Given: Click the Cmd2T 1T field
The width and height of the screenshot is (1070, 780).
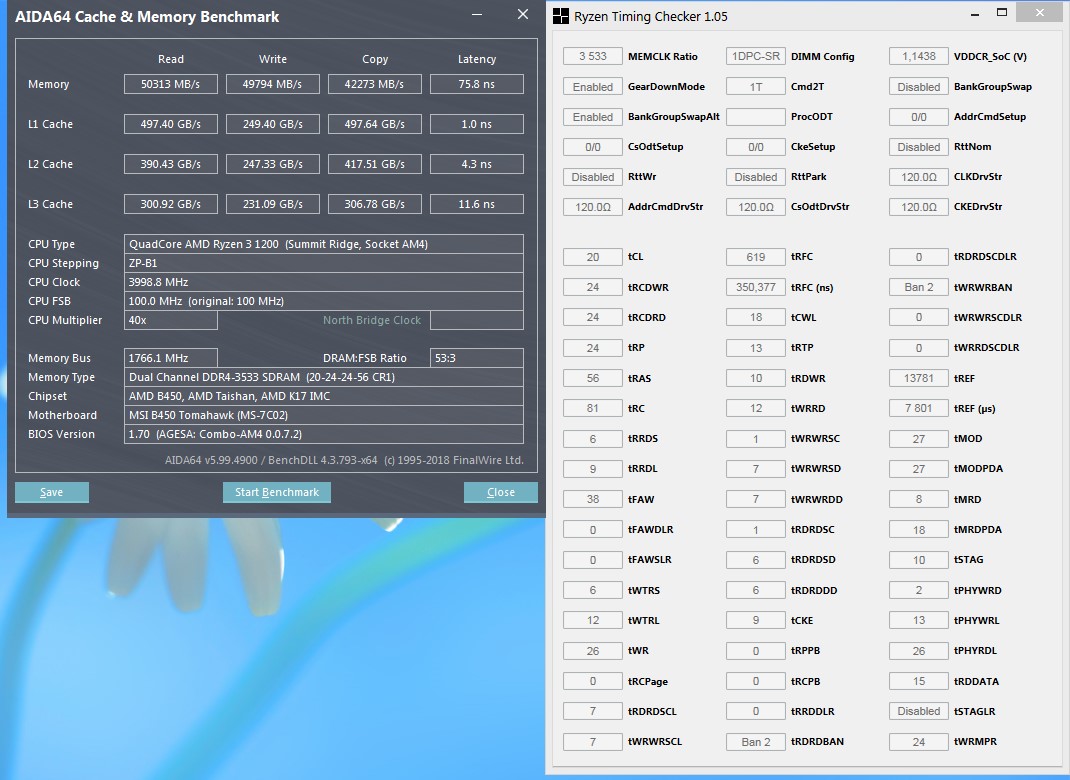Looking at the screenshot, I should (755, 87).
